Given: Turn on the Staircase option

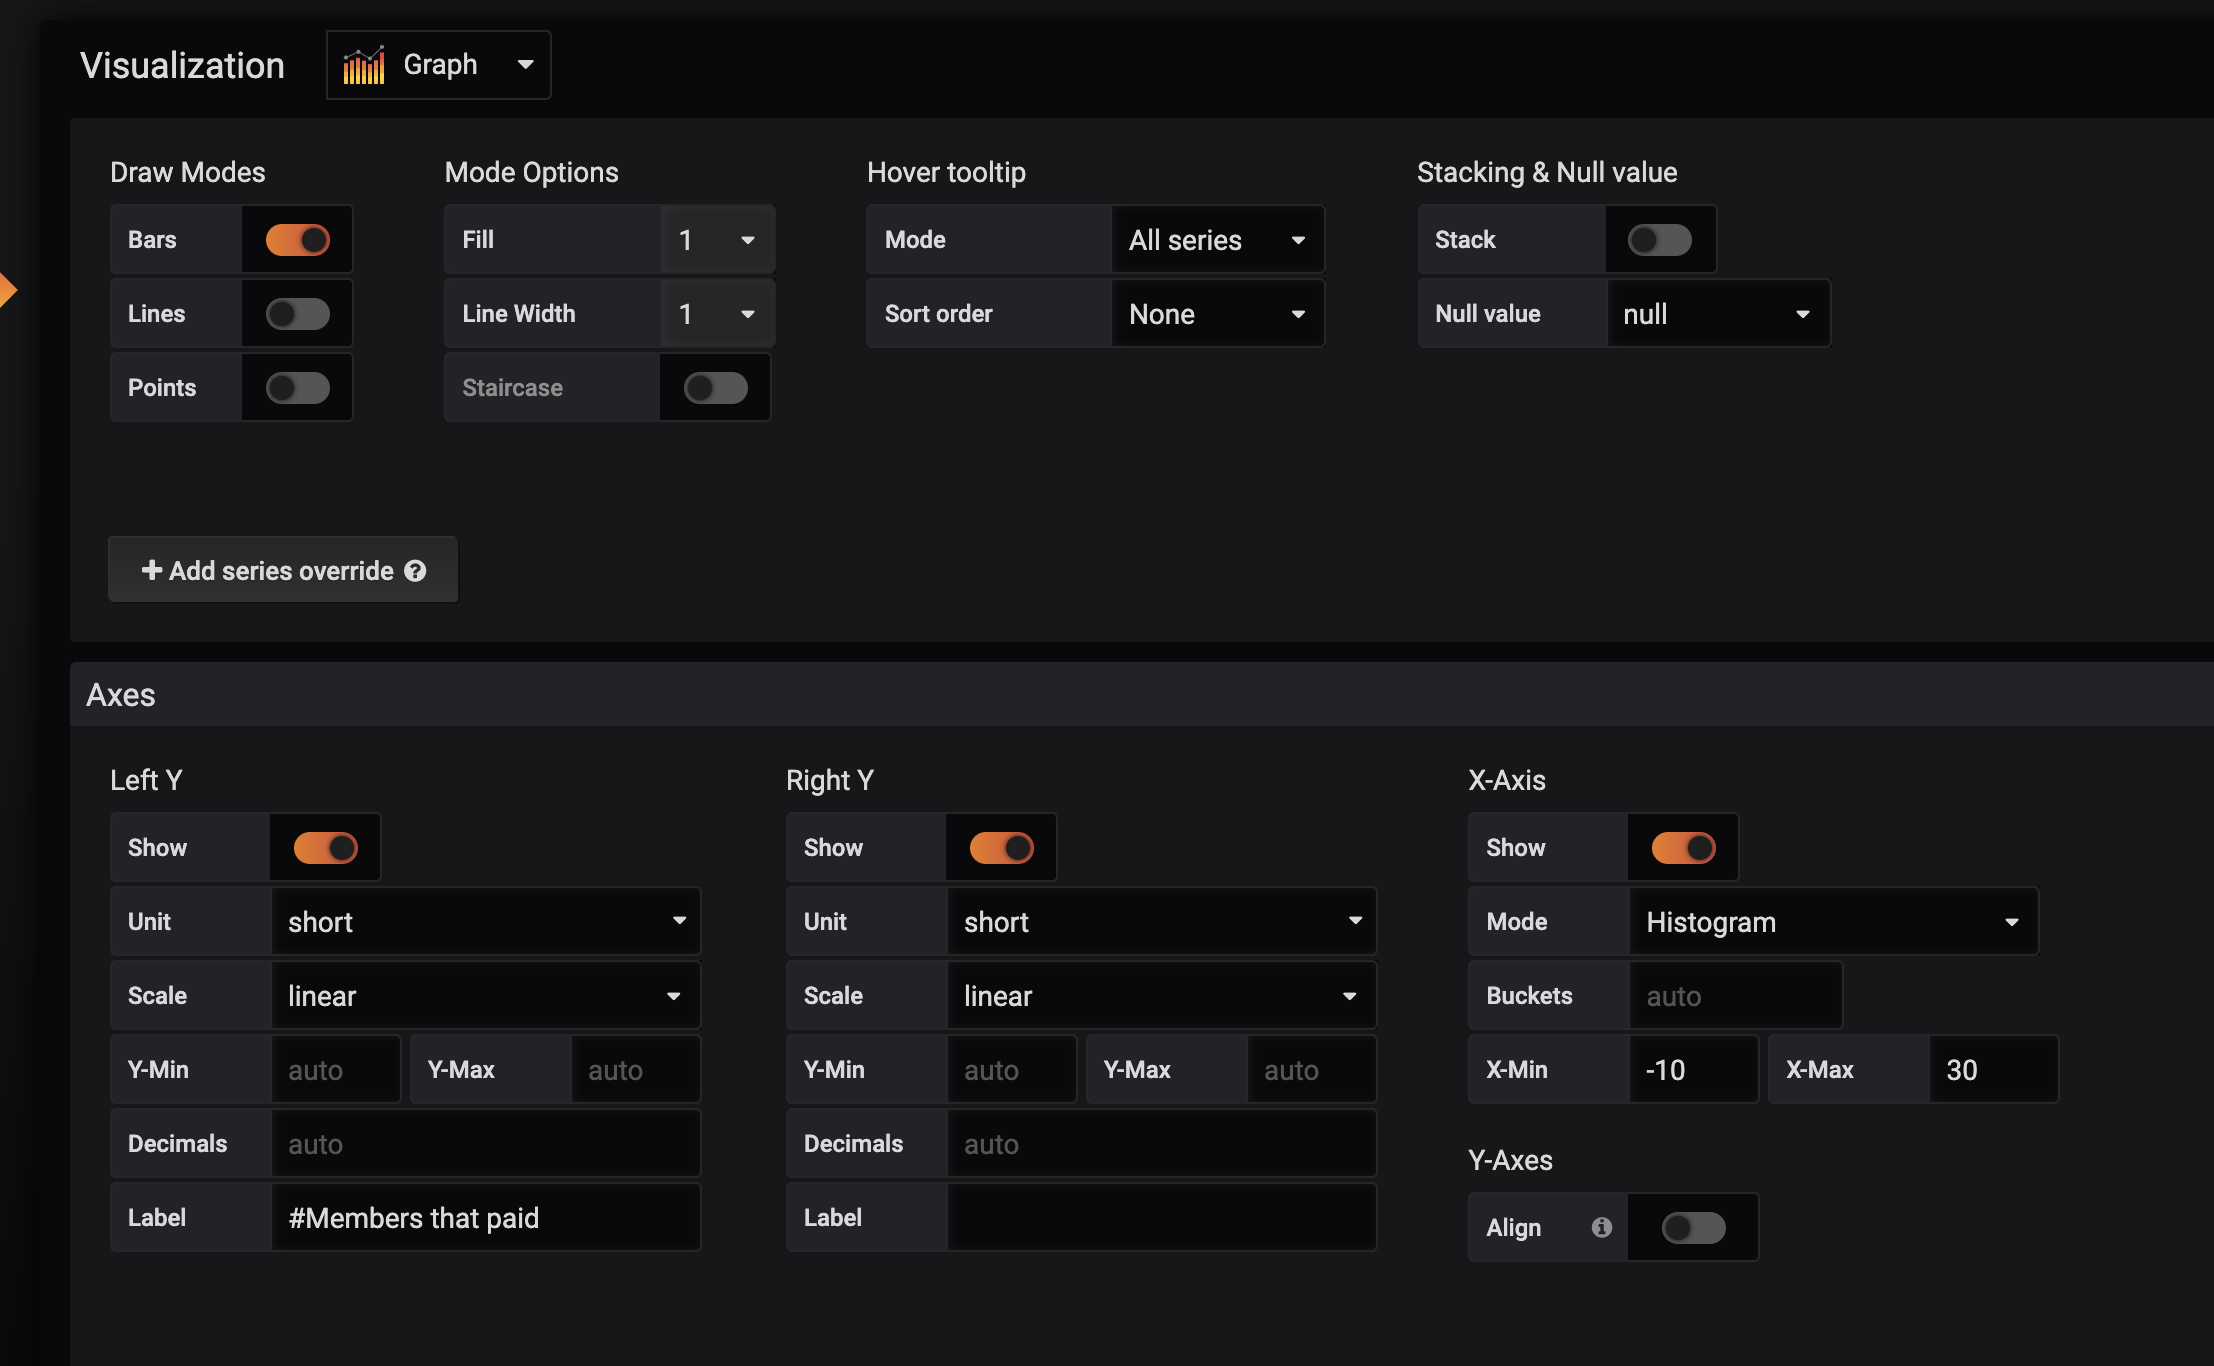Looking at the screenshot, I should [714, 387].
